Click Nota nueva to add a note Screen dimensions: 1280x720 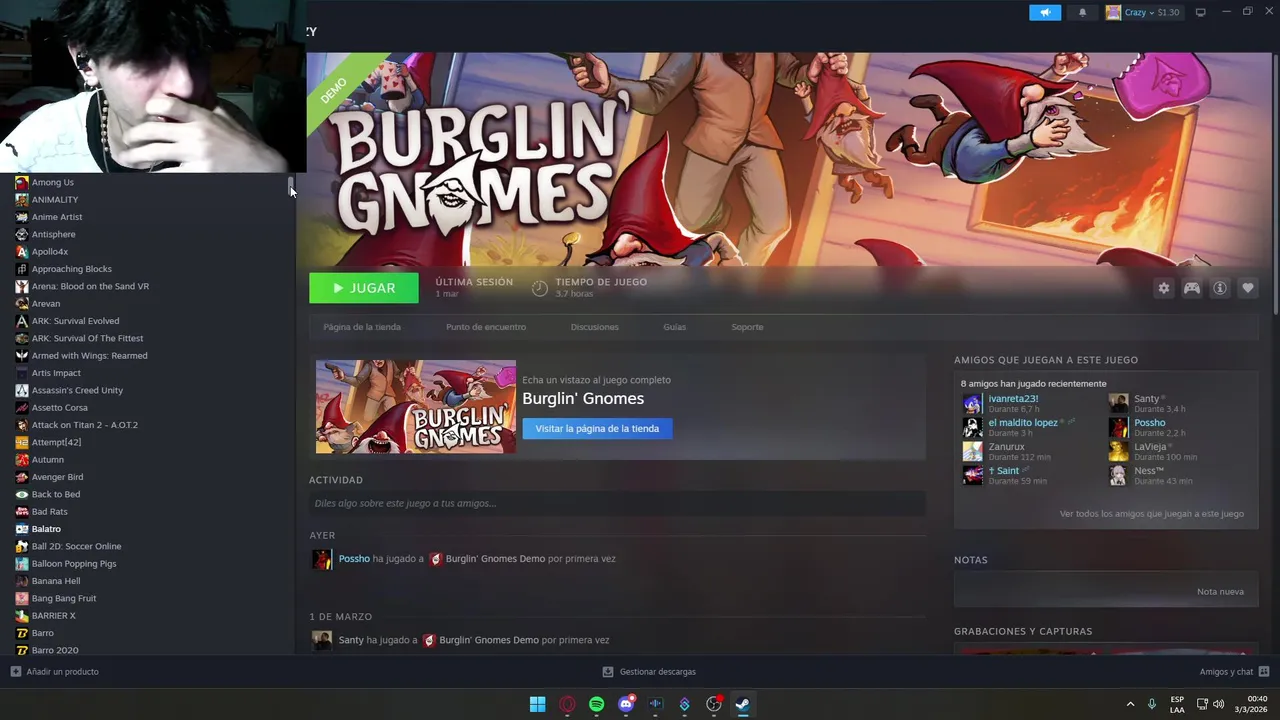pos(1220,592)
